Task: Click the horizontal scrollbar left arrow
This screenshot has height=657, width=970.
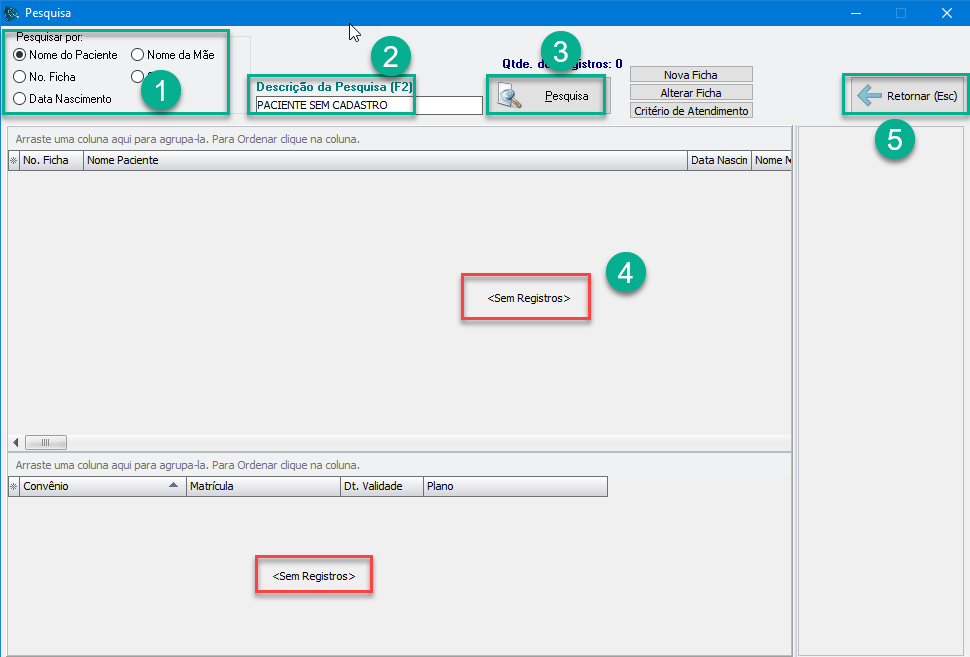Action: pyautogui.click(x=15, y=442)
